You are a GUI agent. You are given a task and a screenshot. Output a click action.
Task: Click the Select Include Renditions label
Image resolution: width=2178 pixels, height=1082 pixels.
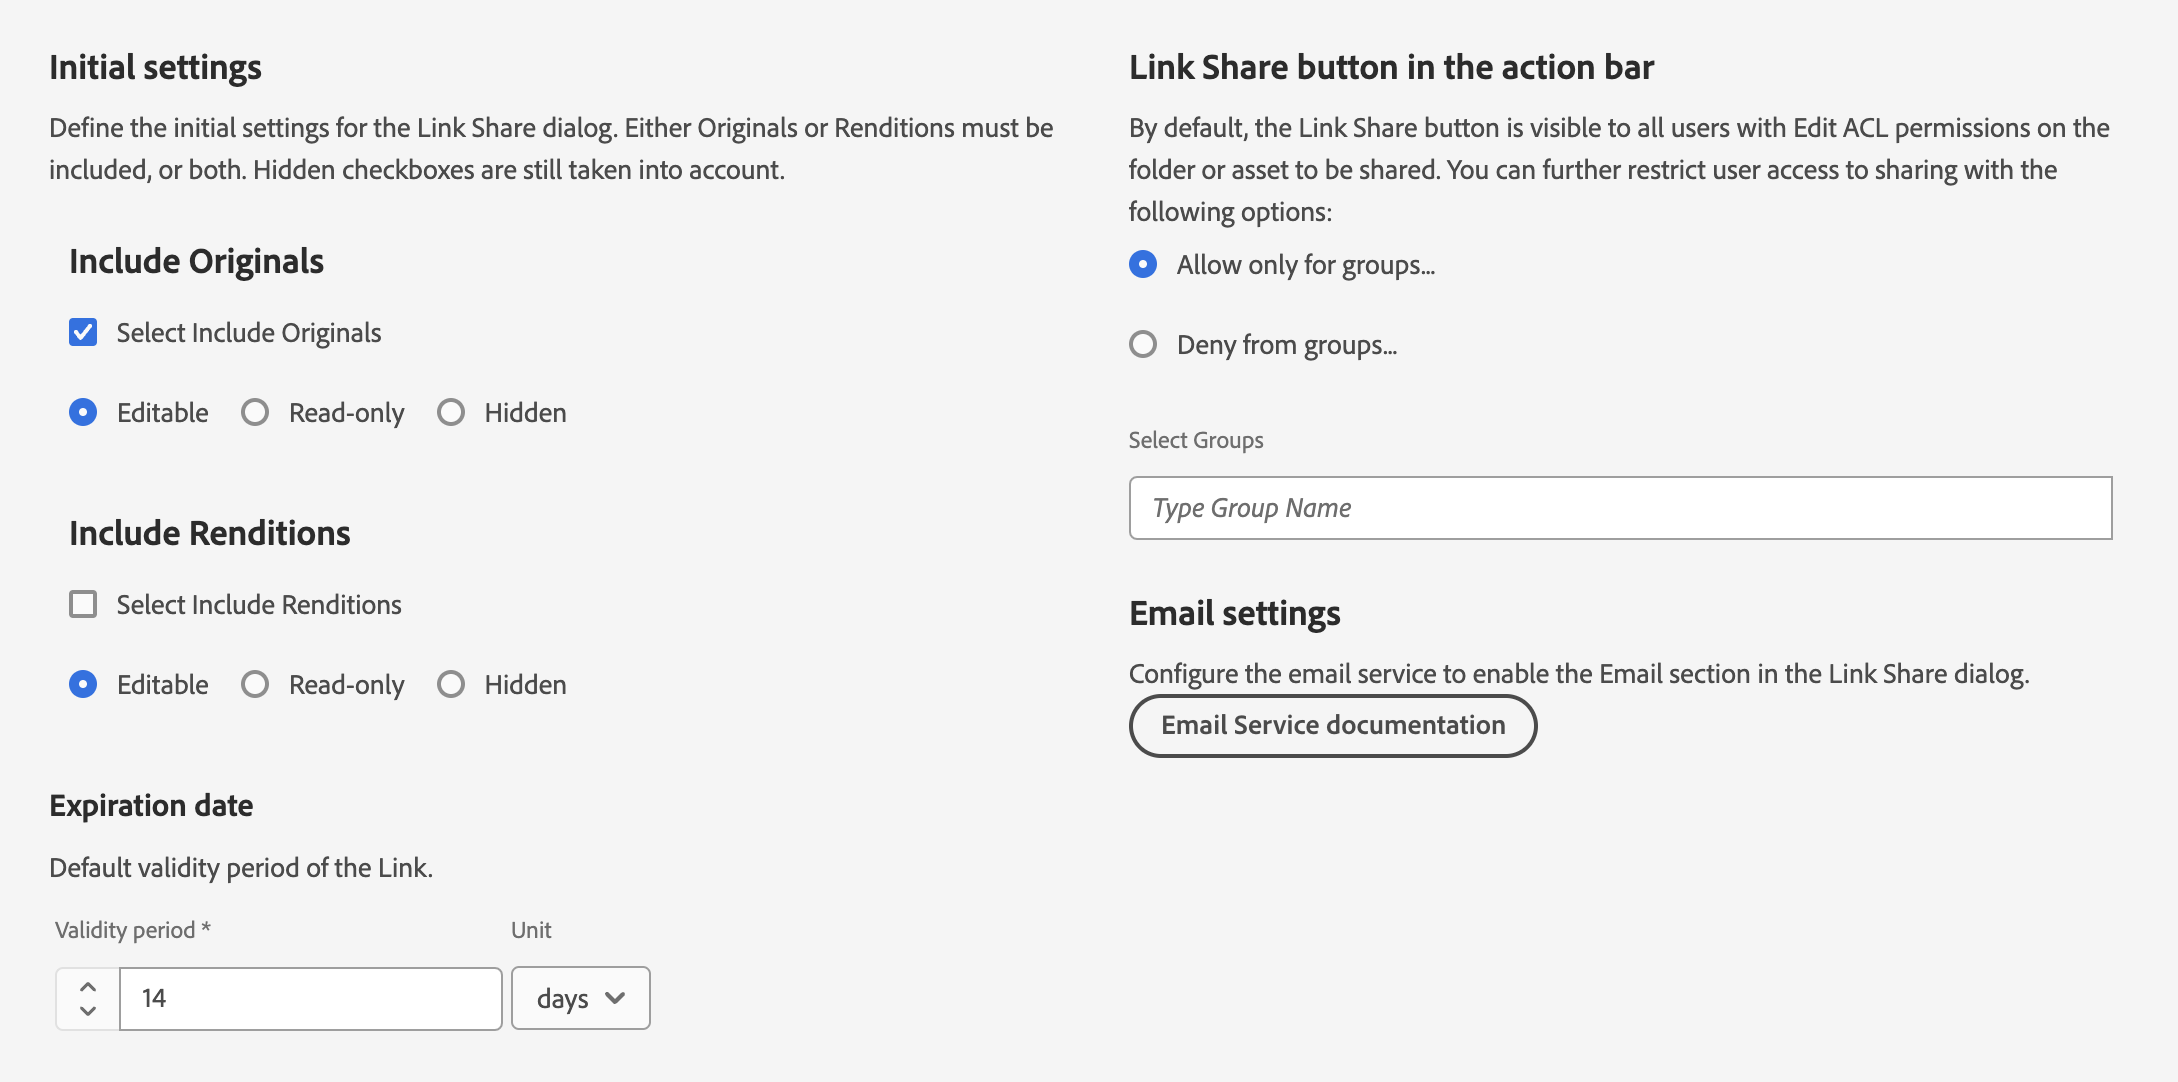(x=259, y=604)
